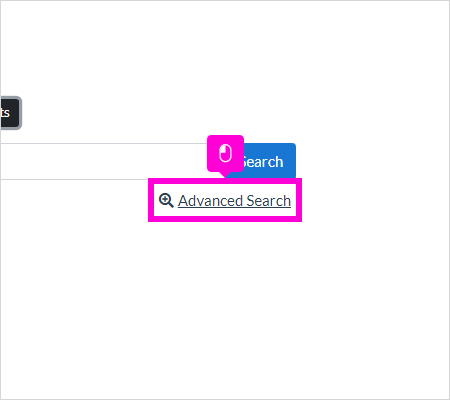Activate the partially visible dark 'ts' button
The image size is (450, 400).
point(10,113)
